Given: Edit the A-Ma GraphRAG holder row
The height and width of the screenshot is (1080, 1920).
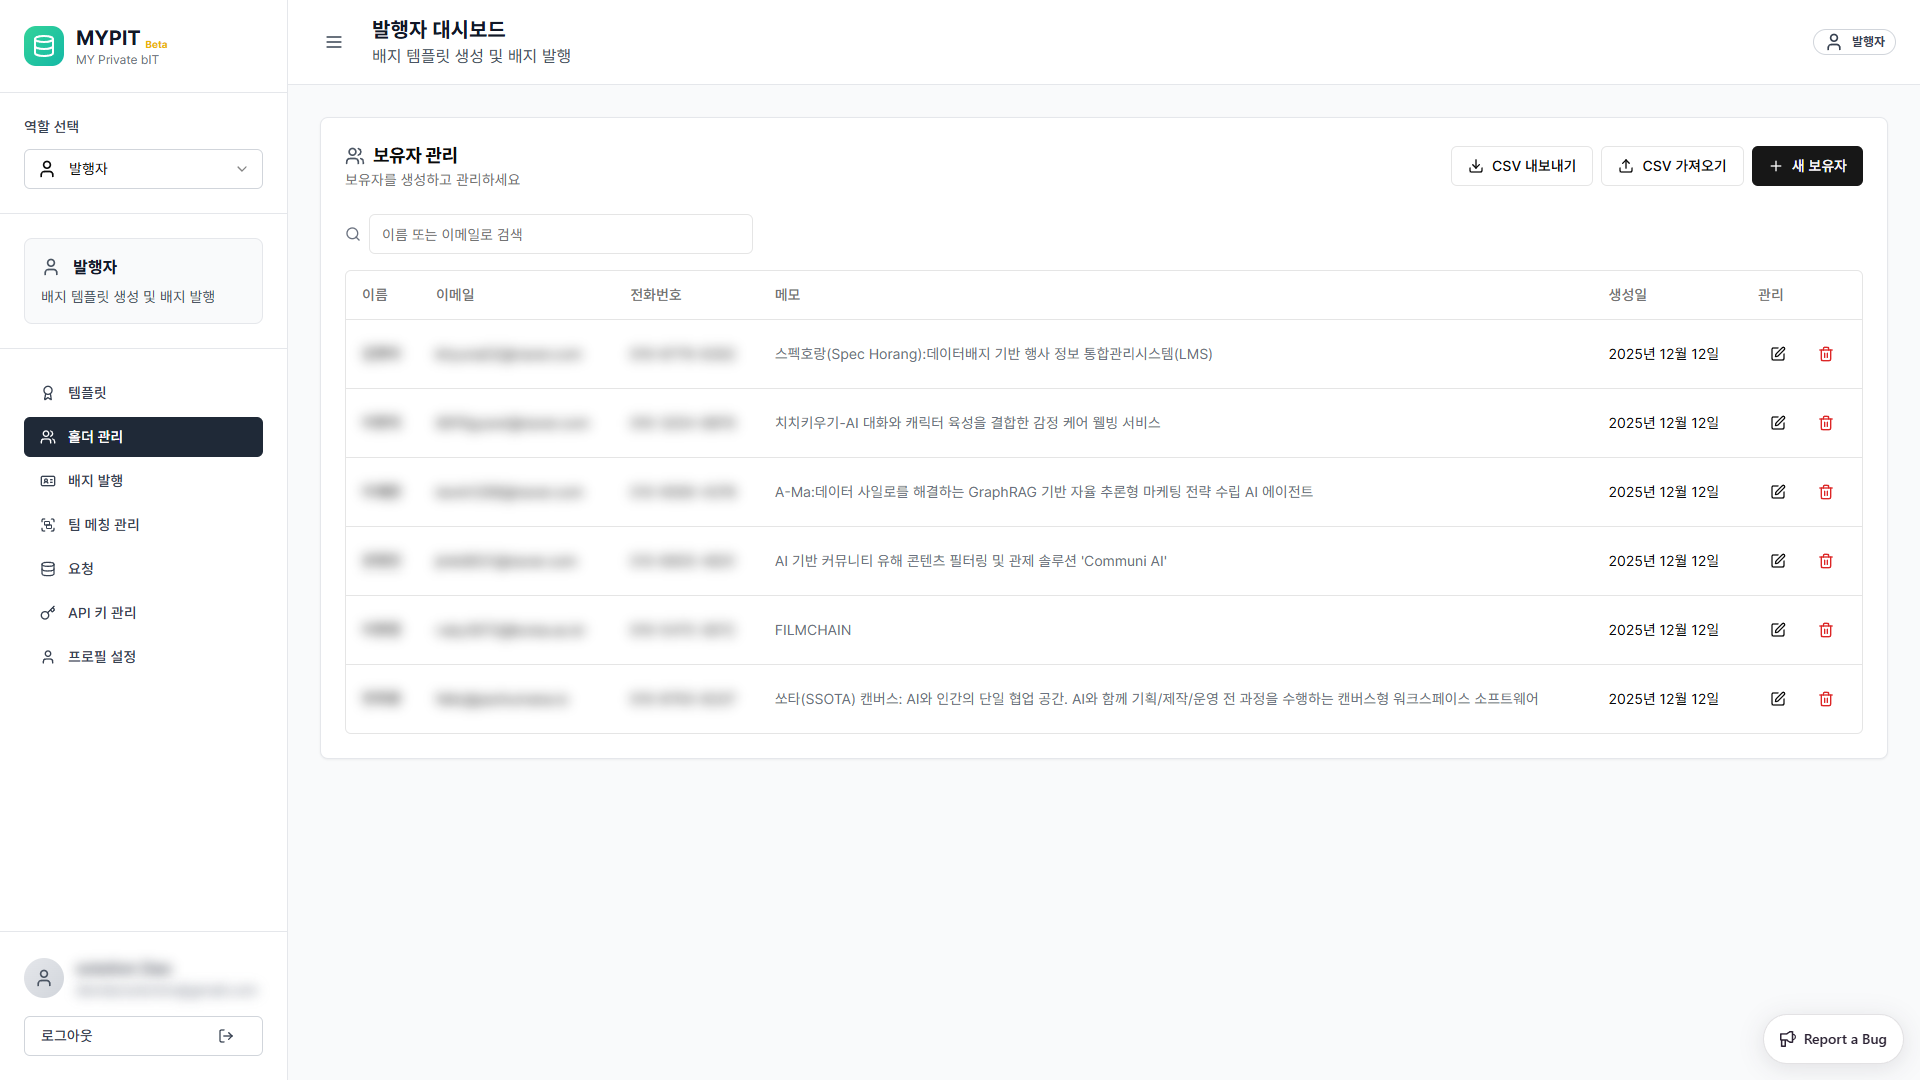Looking at the screenshot, I should (x=1778, y=492).
